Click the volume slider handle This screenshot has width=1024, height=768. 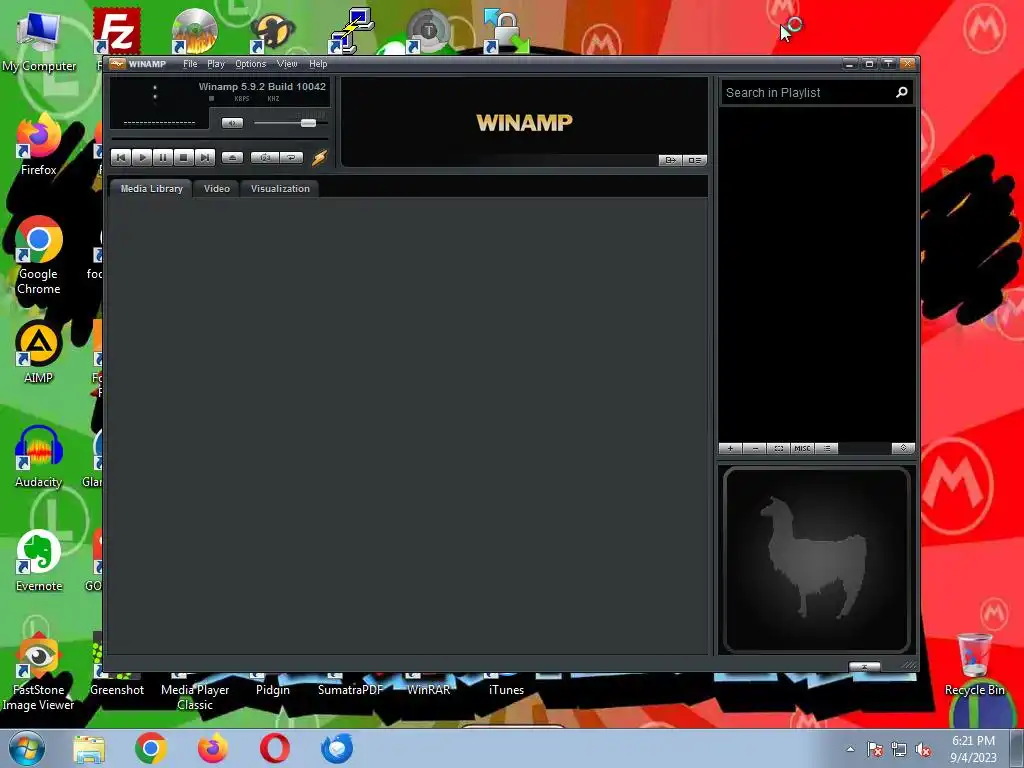point(308,123)
